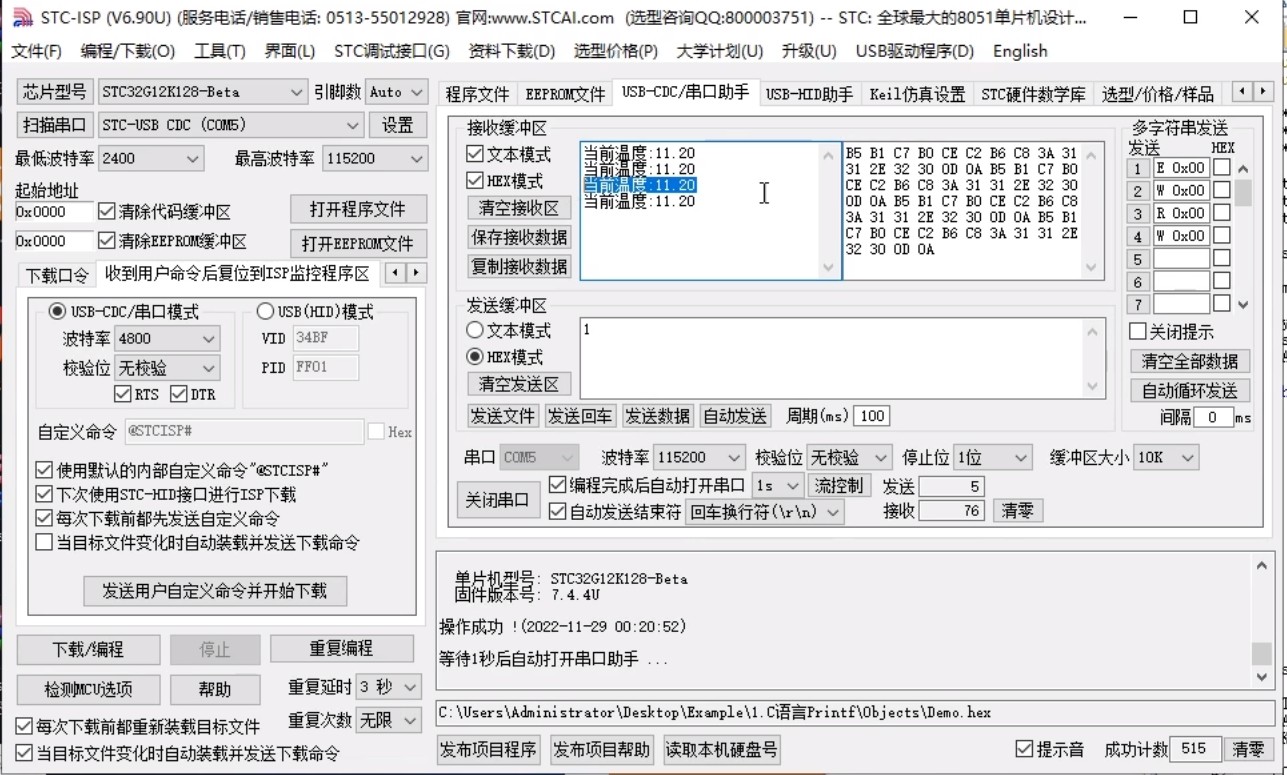Image resolution: width=1287 pixels, height=775 pixels.
Task: Select USB-CDC/串口模式 radio button
Action: point(57,312)
